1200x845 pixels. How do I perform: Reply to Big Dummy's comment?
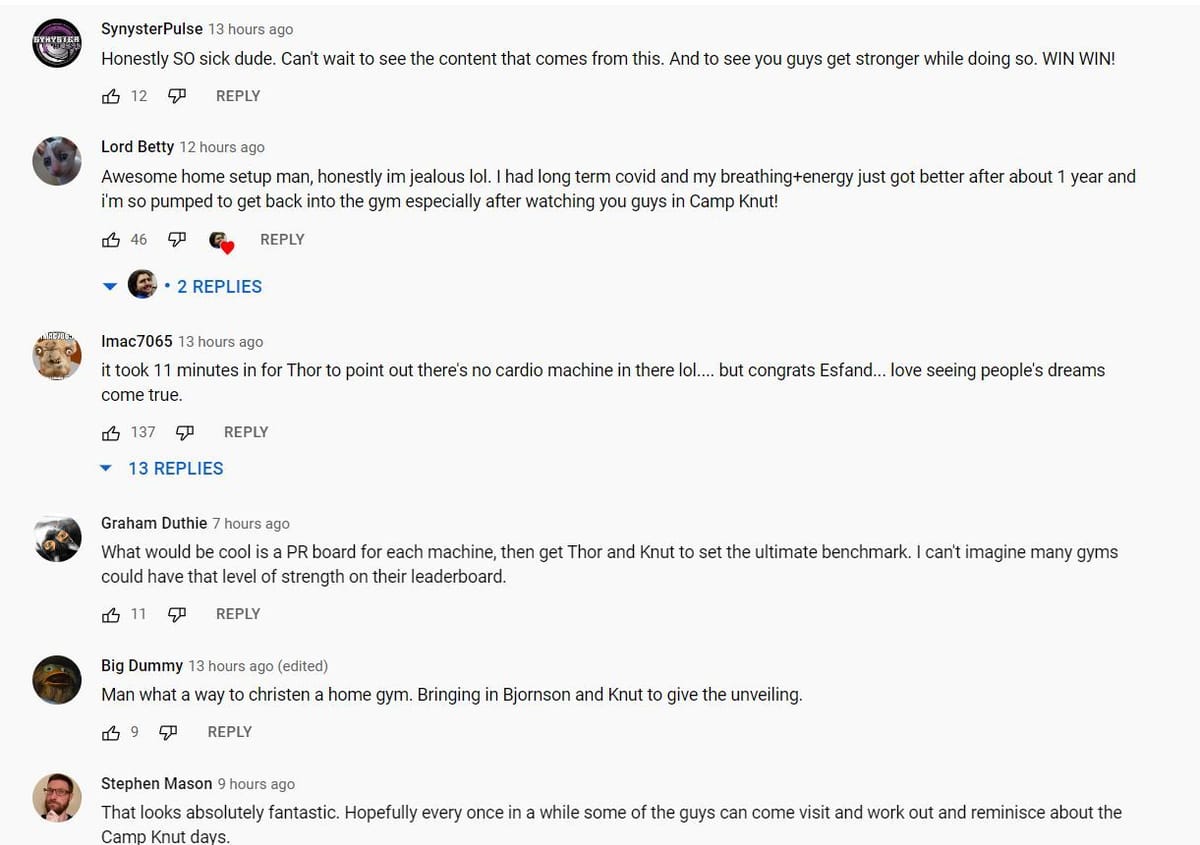pyautogui.click(x=229, y=732)
